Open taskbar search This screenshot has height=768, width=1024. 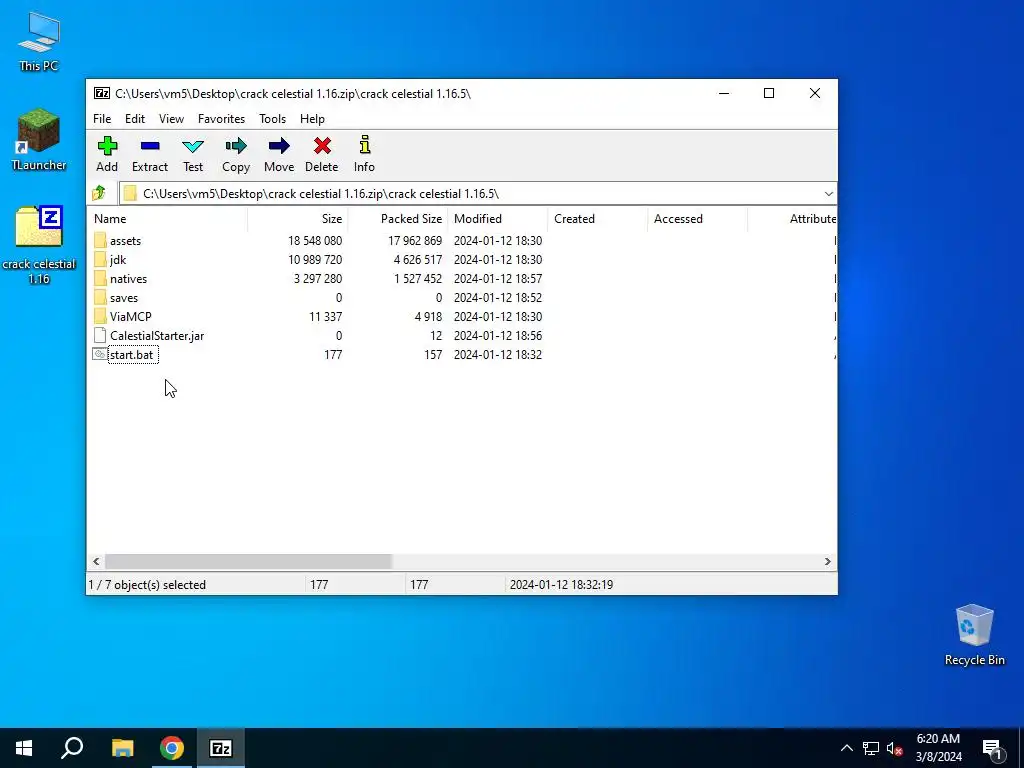72,748
